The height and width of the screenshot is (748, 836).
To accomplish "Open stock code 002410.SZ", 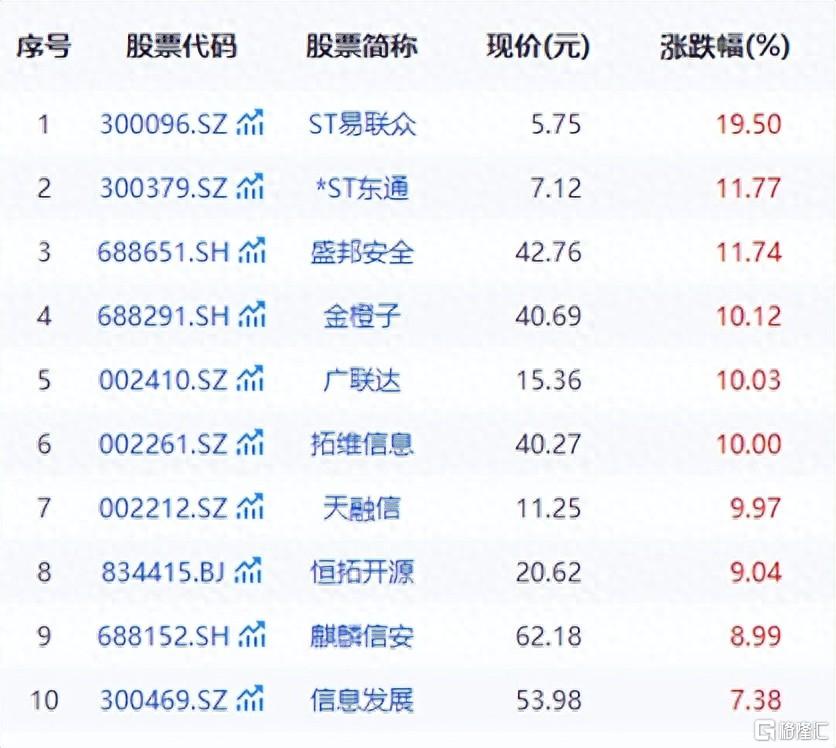I will pos(163,380).
